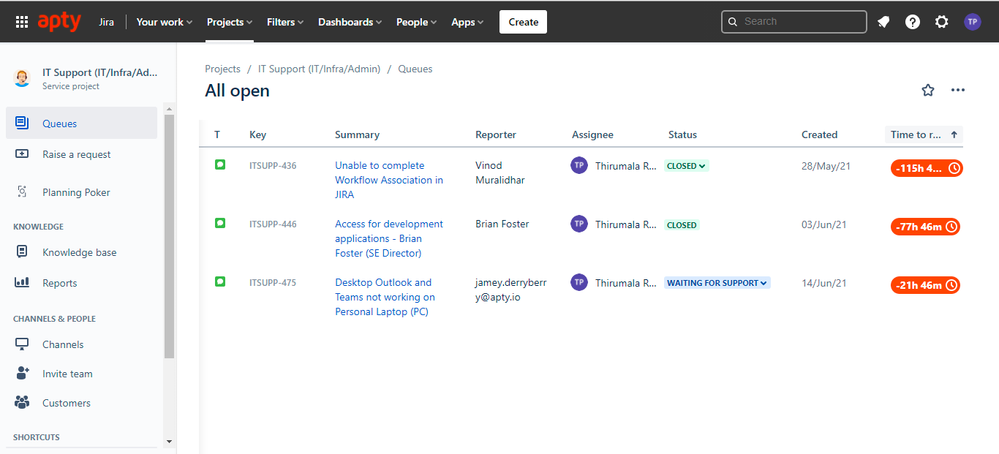This screenshot has width=999, height=454.
Task: Click reporter Brian Foster
Action: point(502,224)
